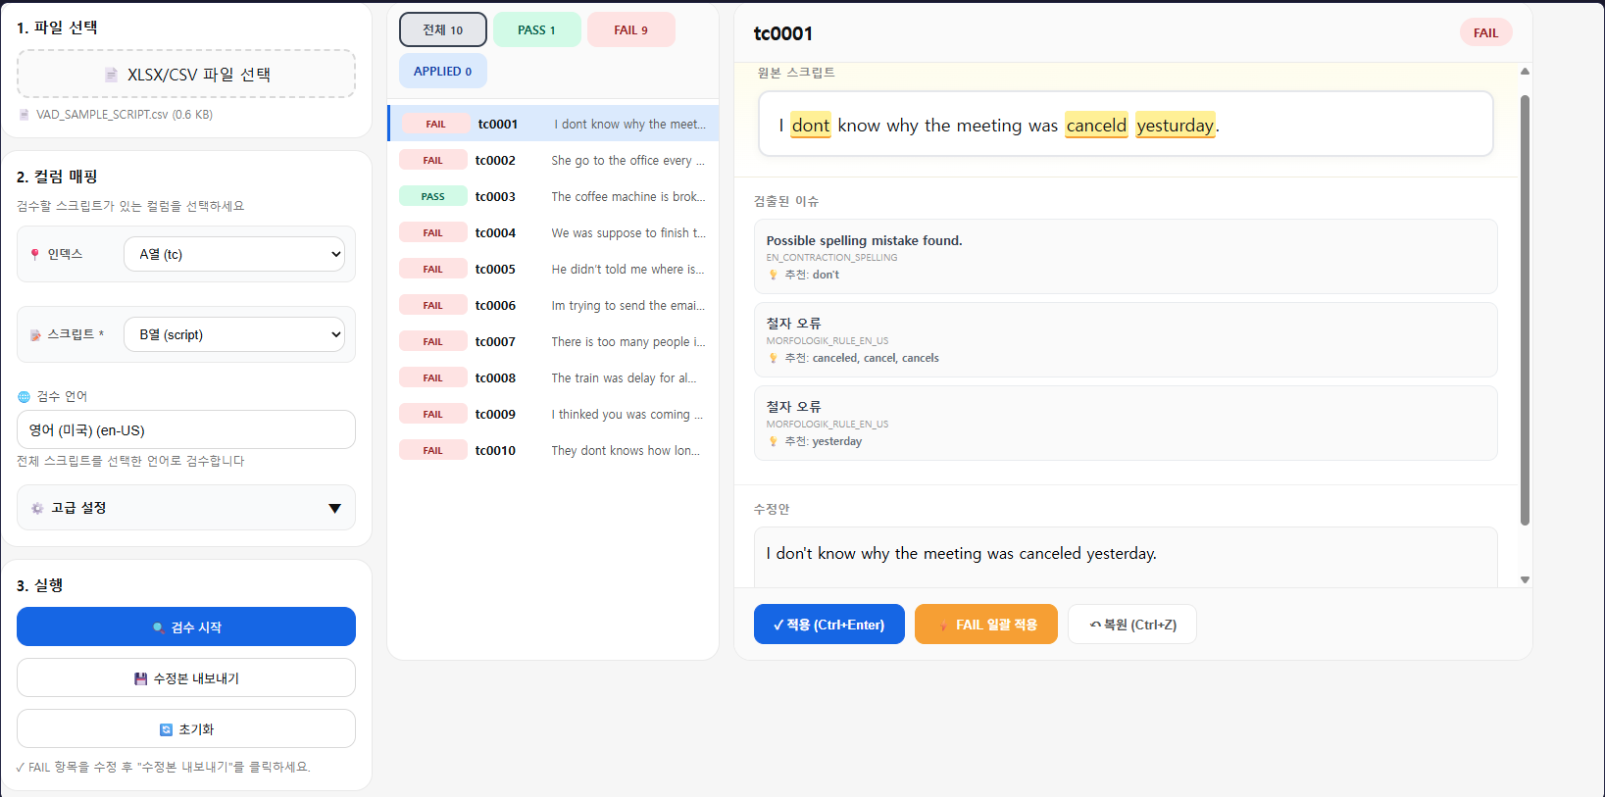1605x797 pixels.
Task: Click the save disk icon on 수정본 내보내기
Action: 141,679
